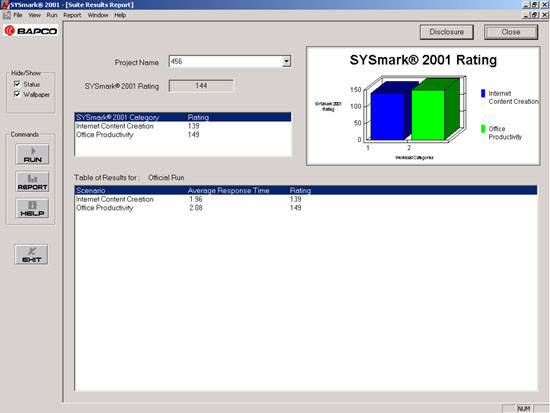Click the Average Response Time column header
The image size is (550, 413).
[x=228, y=191]
